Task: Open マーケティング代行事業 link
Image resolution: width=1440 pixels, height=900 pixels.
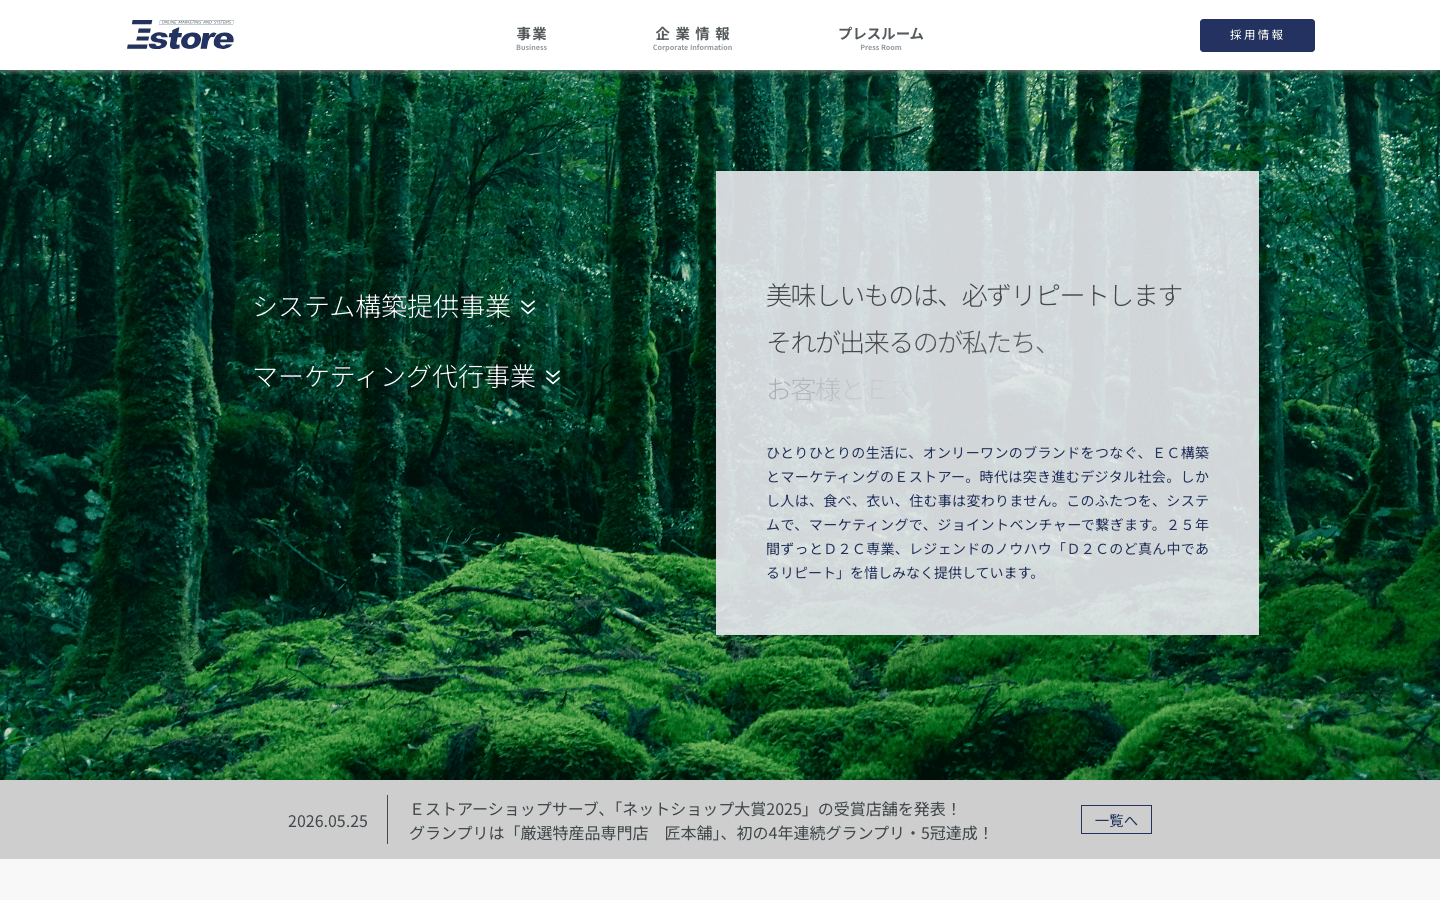Action: pyautogui.click(x=395, y=376)
